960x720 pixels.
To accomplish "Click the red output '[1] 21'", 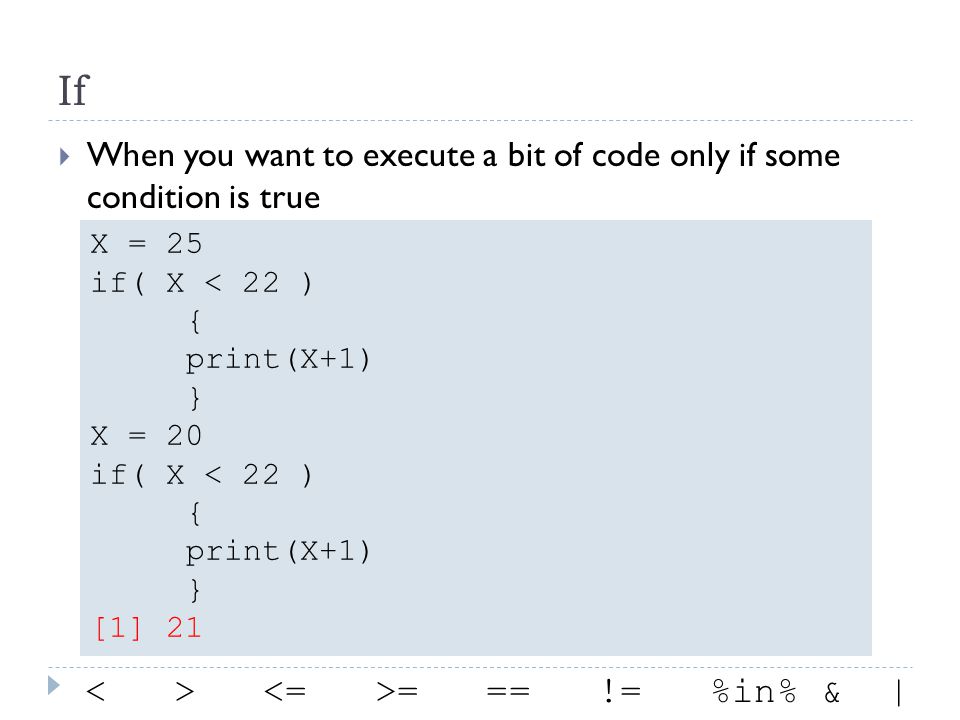I will pyautogui.click(x=148, y=628).
